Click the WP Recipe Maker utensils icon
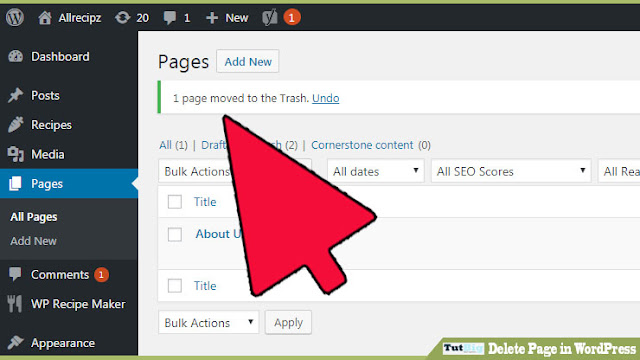640x360 pixels. coord(15,304)
